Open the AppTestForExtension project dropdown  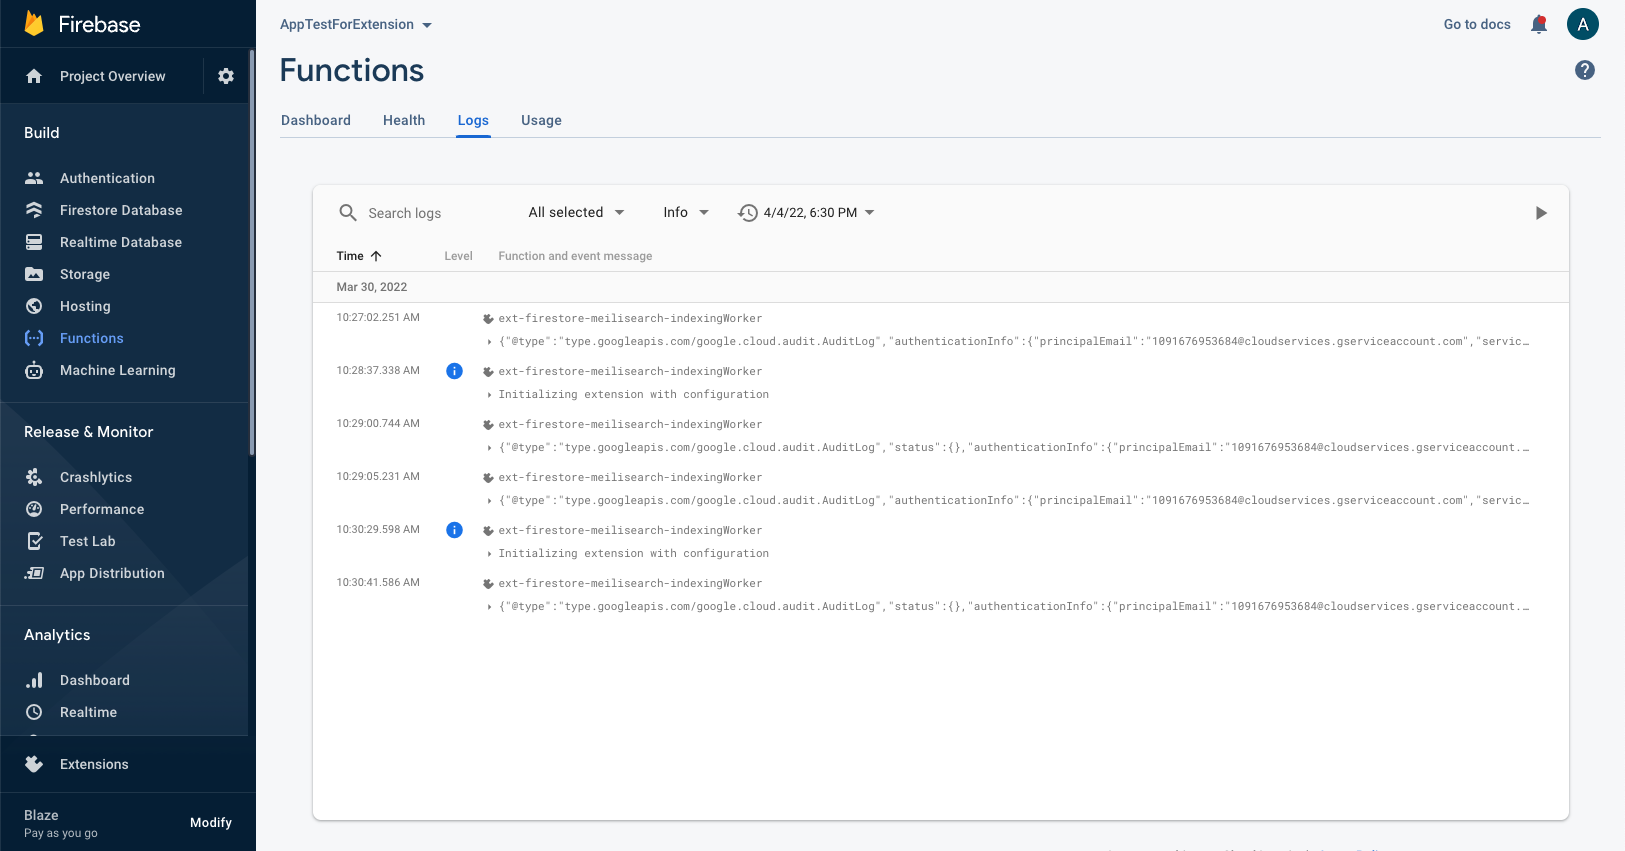click(356, 24)
